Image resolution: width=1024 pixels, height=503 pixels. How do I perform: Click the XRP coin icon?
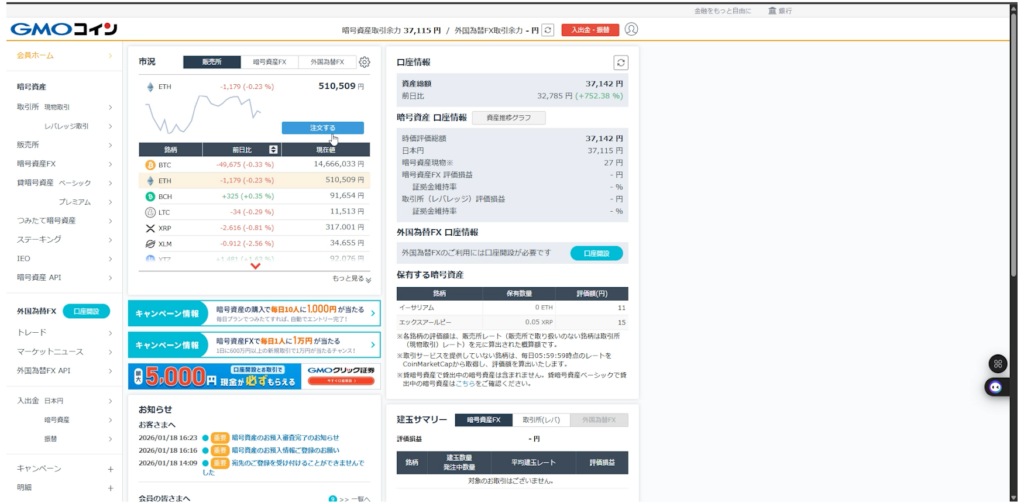click(x=151, y=228)
